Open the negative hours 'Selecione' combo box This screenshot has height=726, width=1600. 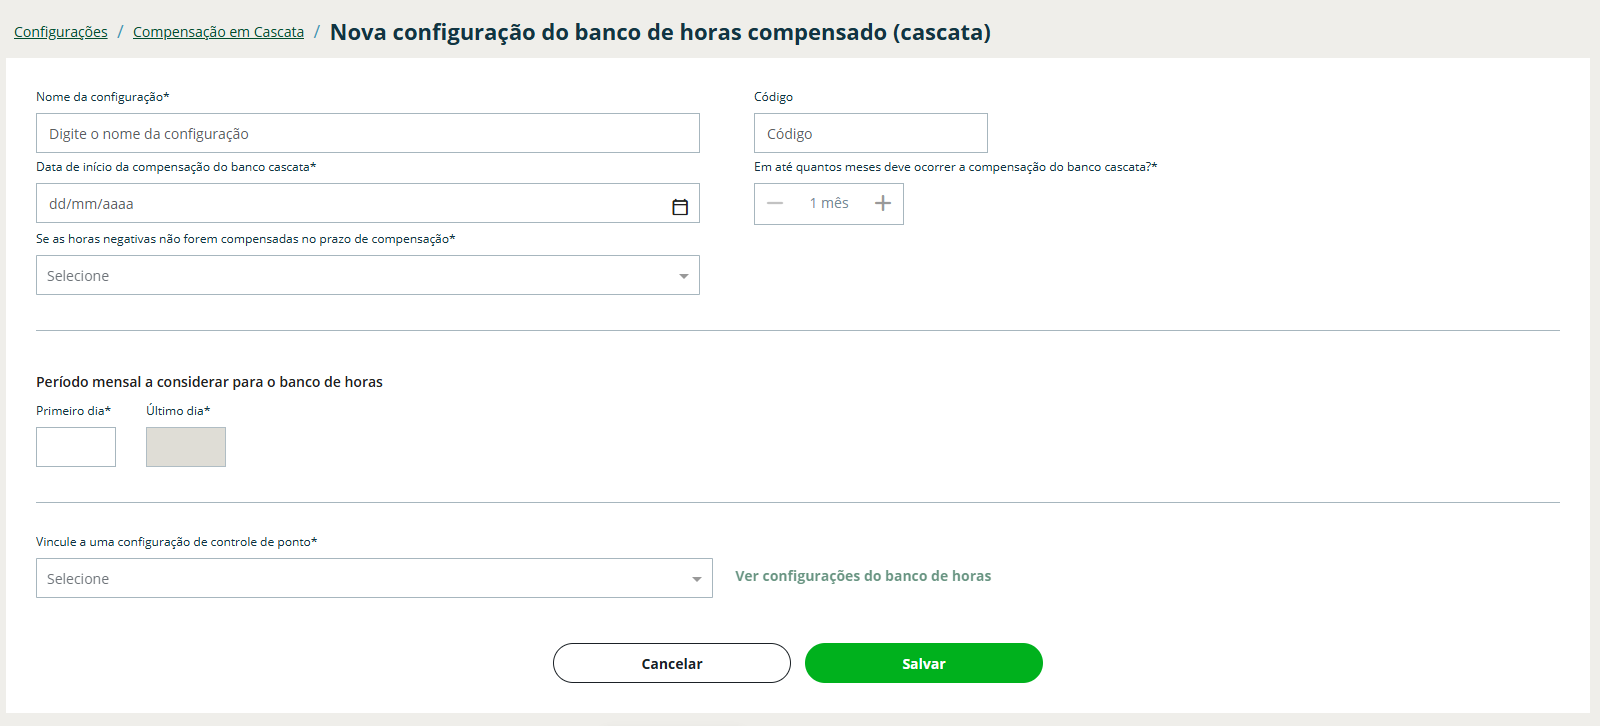pos(350,276)
